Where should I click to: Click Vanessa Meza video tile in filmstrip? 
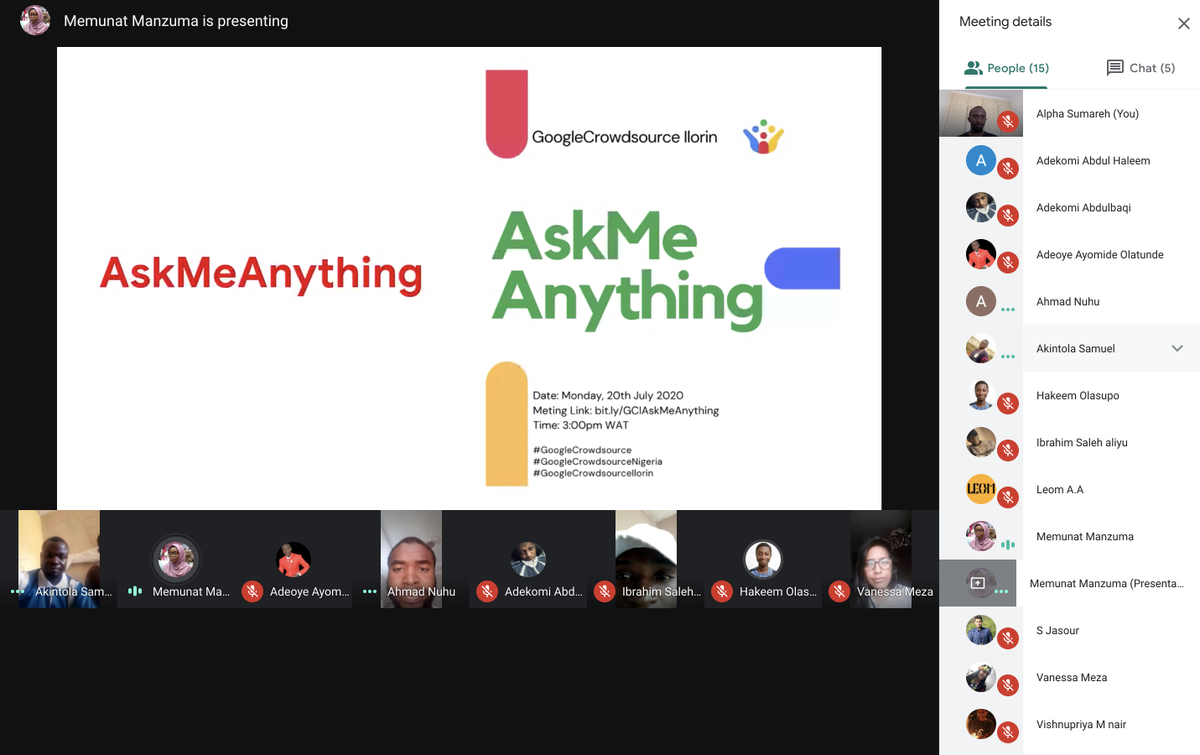pos(880,558)
